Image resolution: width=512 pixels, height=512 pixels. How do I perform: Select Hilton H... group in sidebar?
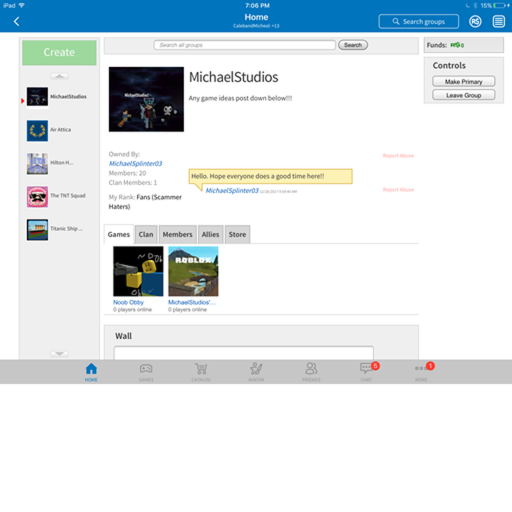coord(50,163)
